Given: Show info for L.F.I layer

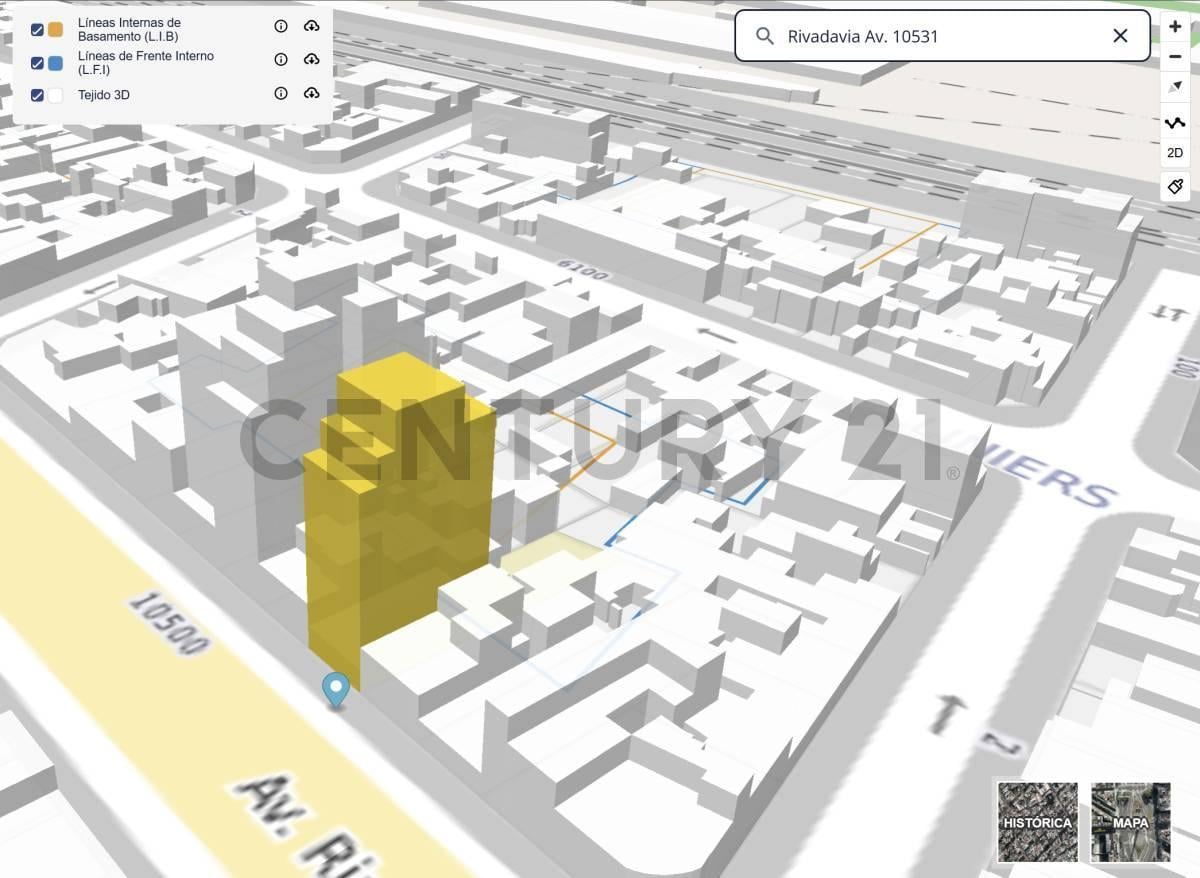Looking at the screenshot, I should pos(281,60).
